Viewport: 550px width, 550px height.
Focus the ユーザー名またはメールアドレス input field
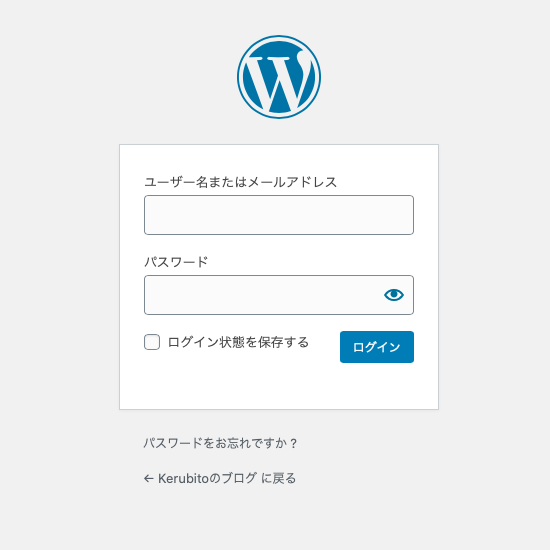(x=279, y=215)
